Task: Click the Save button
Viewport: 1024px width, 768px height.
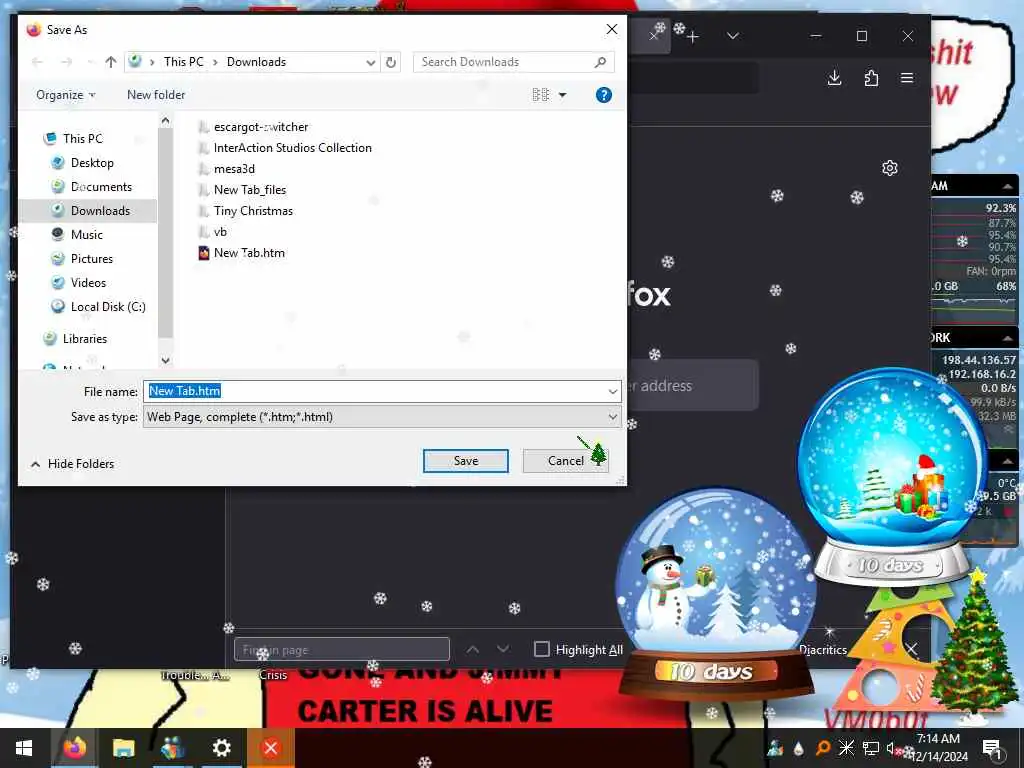Action: pyautogui.click(x=466, y=461)
